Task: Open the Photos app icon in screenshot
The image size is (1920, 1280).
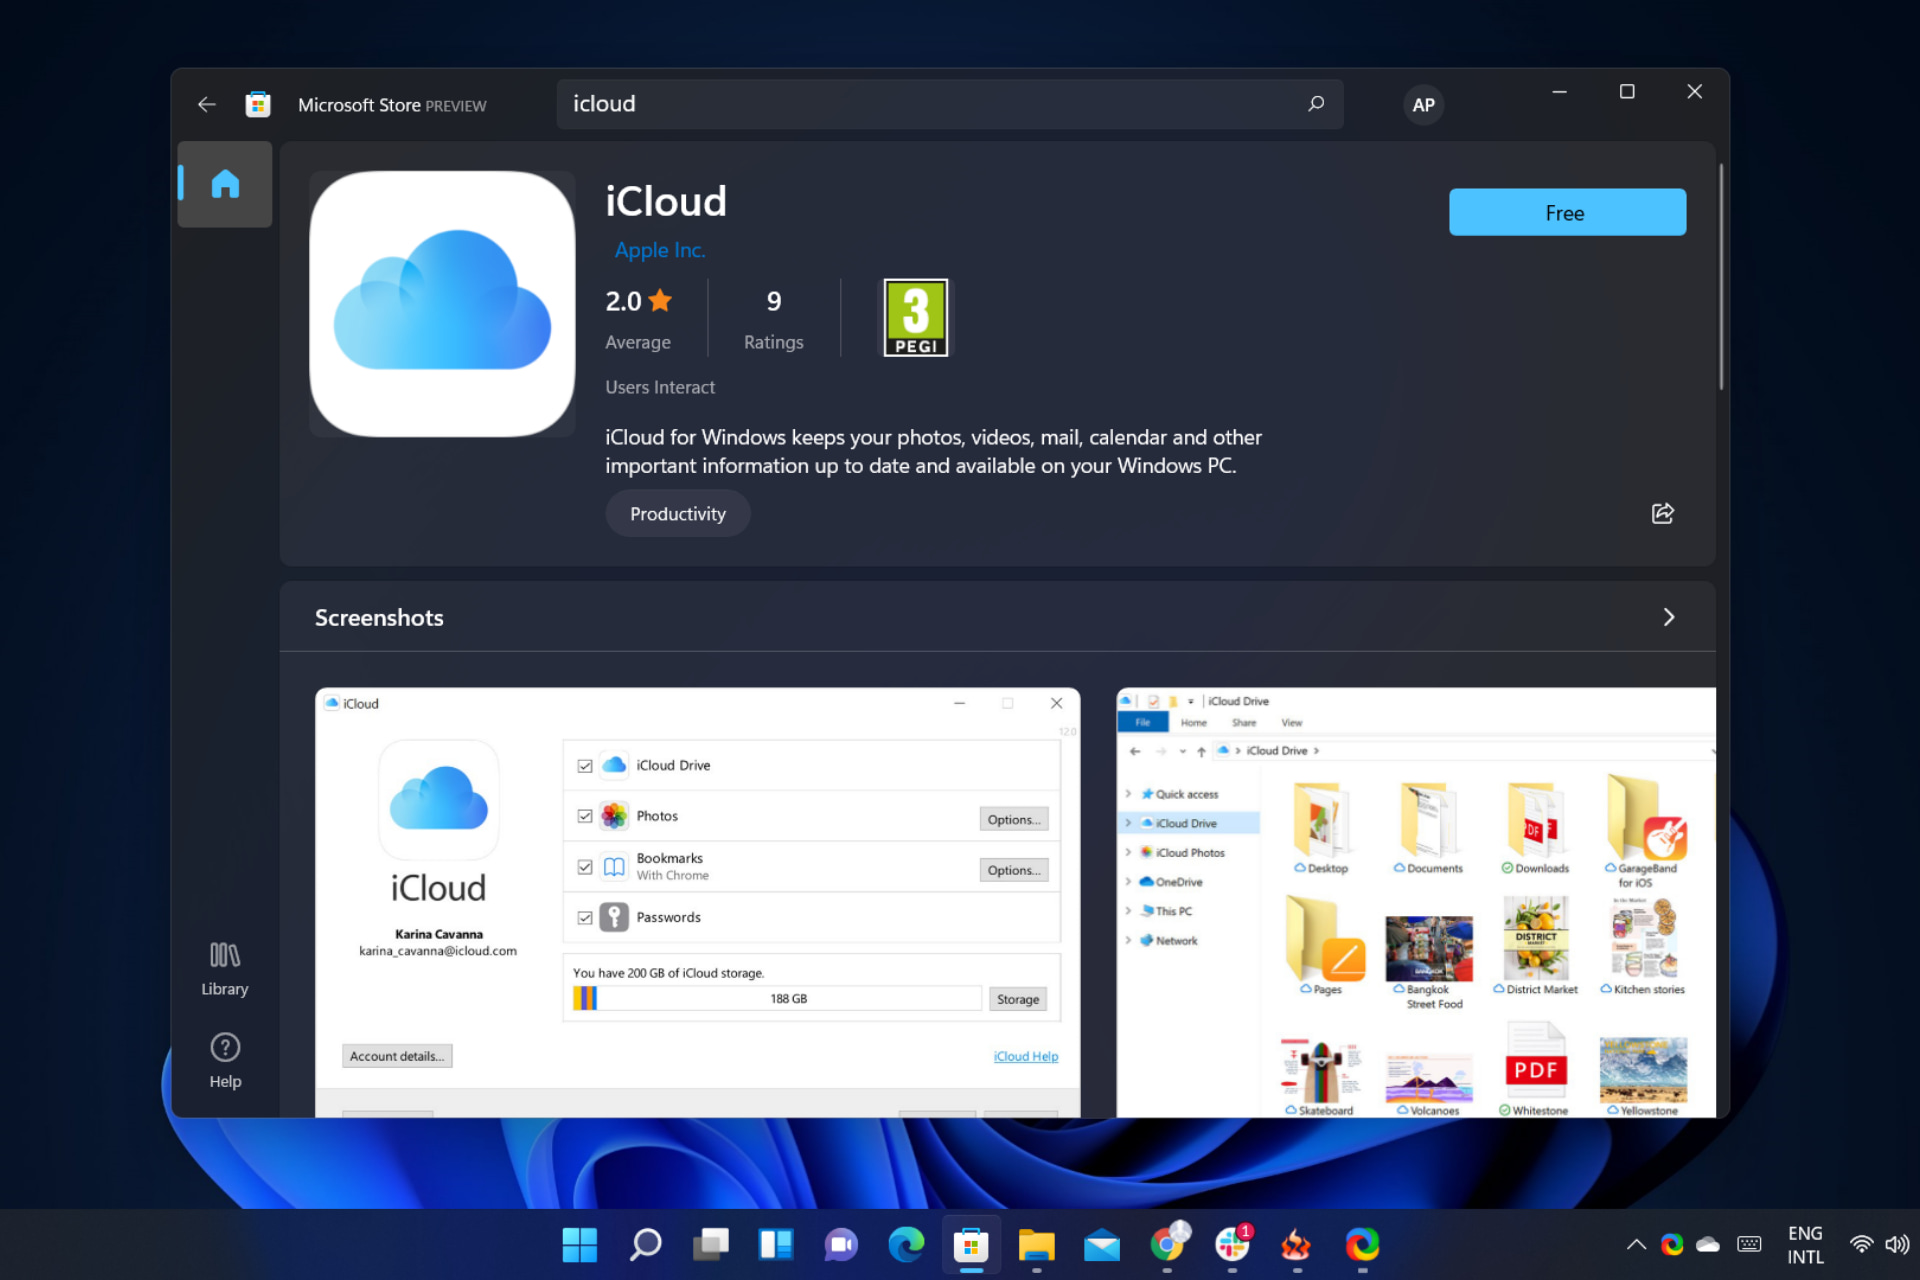Action: (616, 816)
